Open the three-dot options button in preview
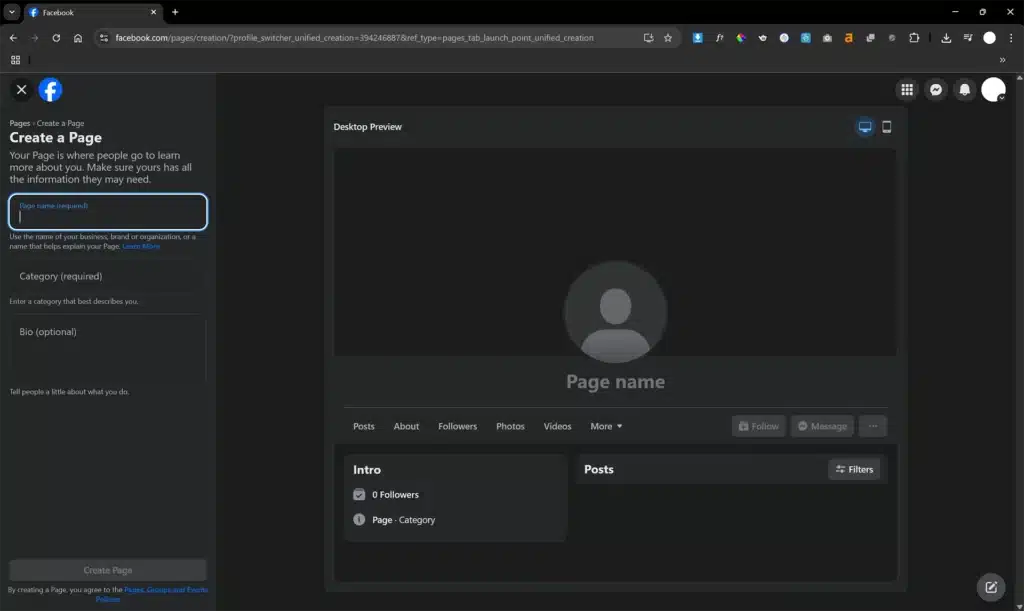 [x=872, y=426]
